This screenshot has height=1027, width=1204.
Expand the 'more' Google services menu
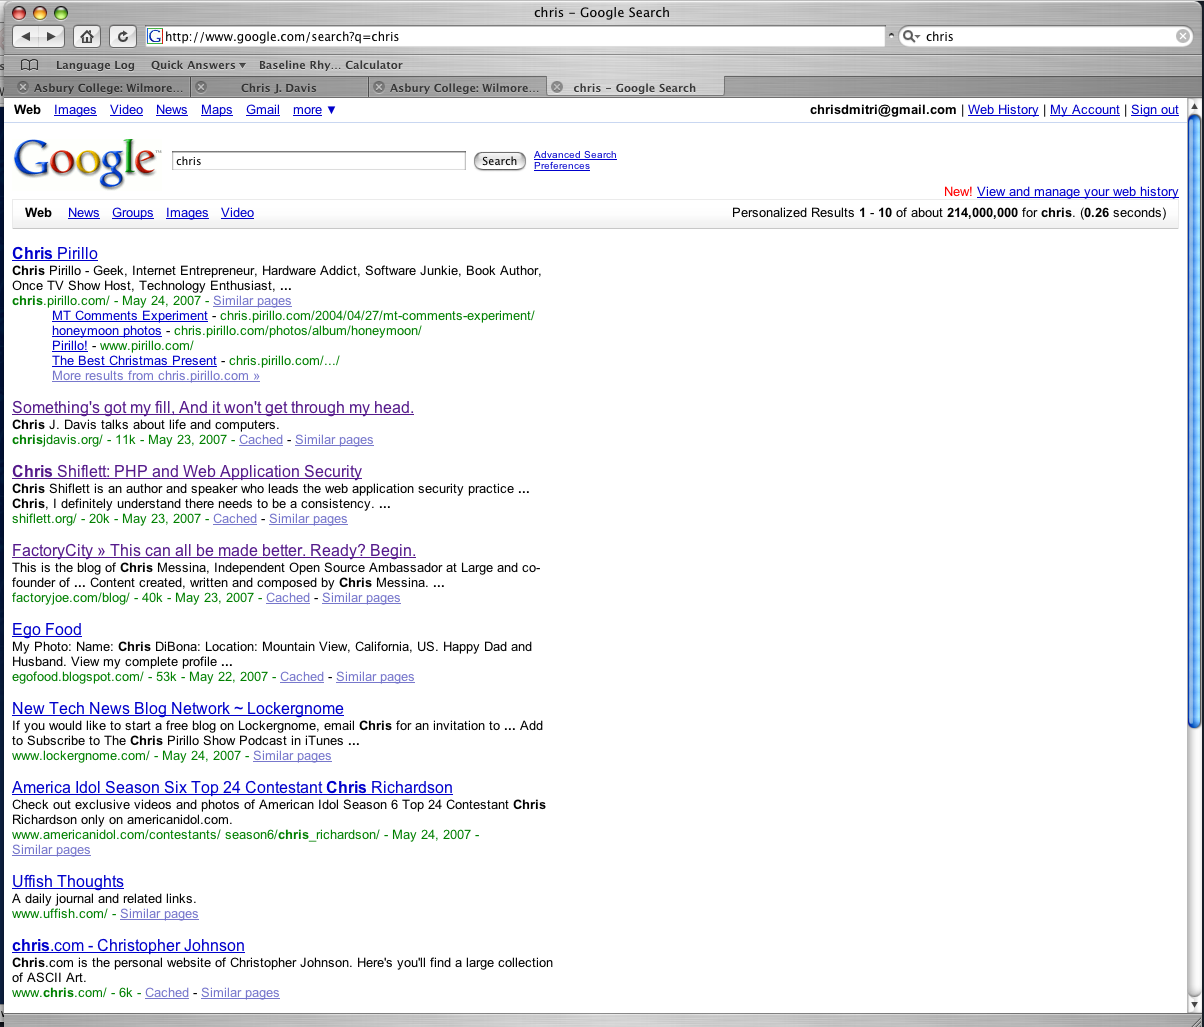click(314, 110)
